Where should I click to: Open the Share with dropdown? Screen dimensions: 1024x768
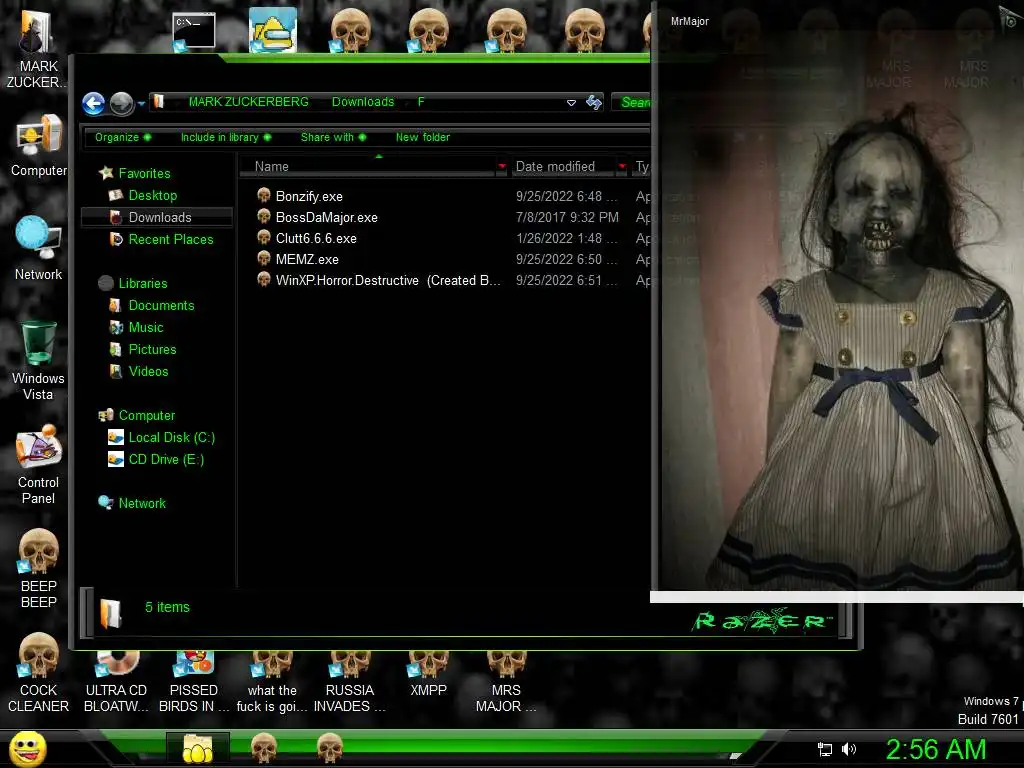333,137
